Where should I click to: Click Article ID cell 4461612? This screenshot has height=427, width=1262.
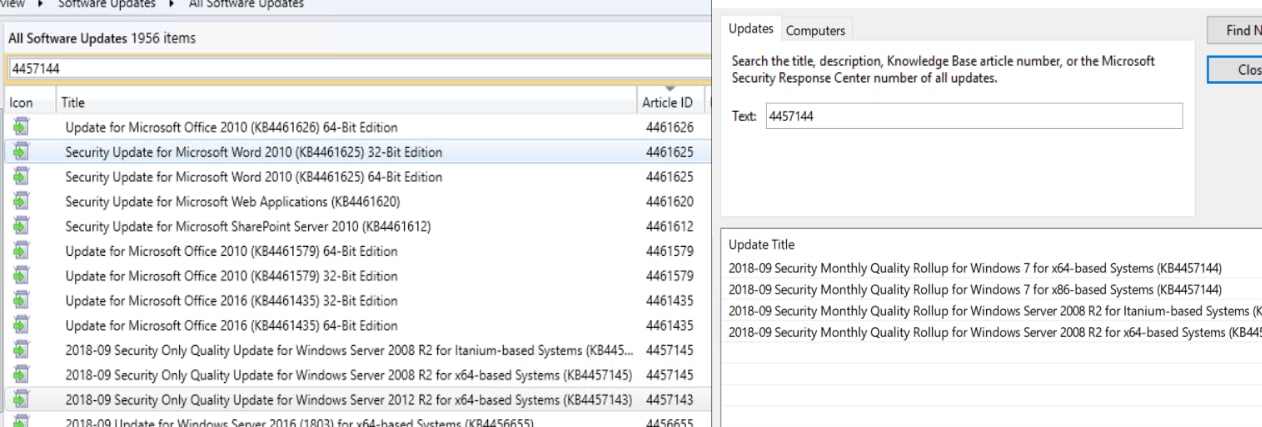[x=669, y=226]
